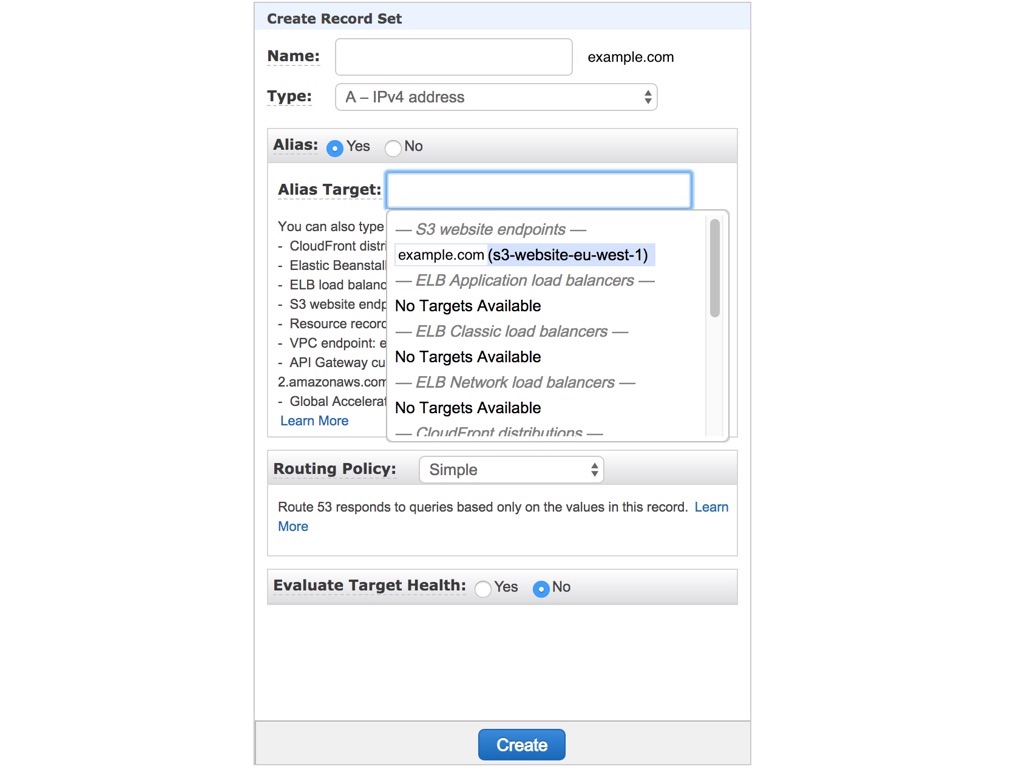Click the Alias: label

coord(295,145)
